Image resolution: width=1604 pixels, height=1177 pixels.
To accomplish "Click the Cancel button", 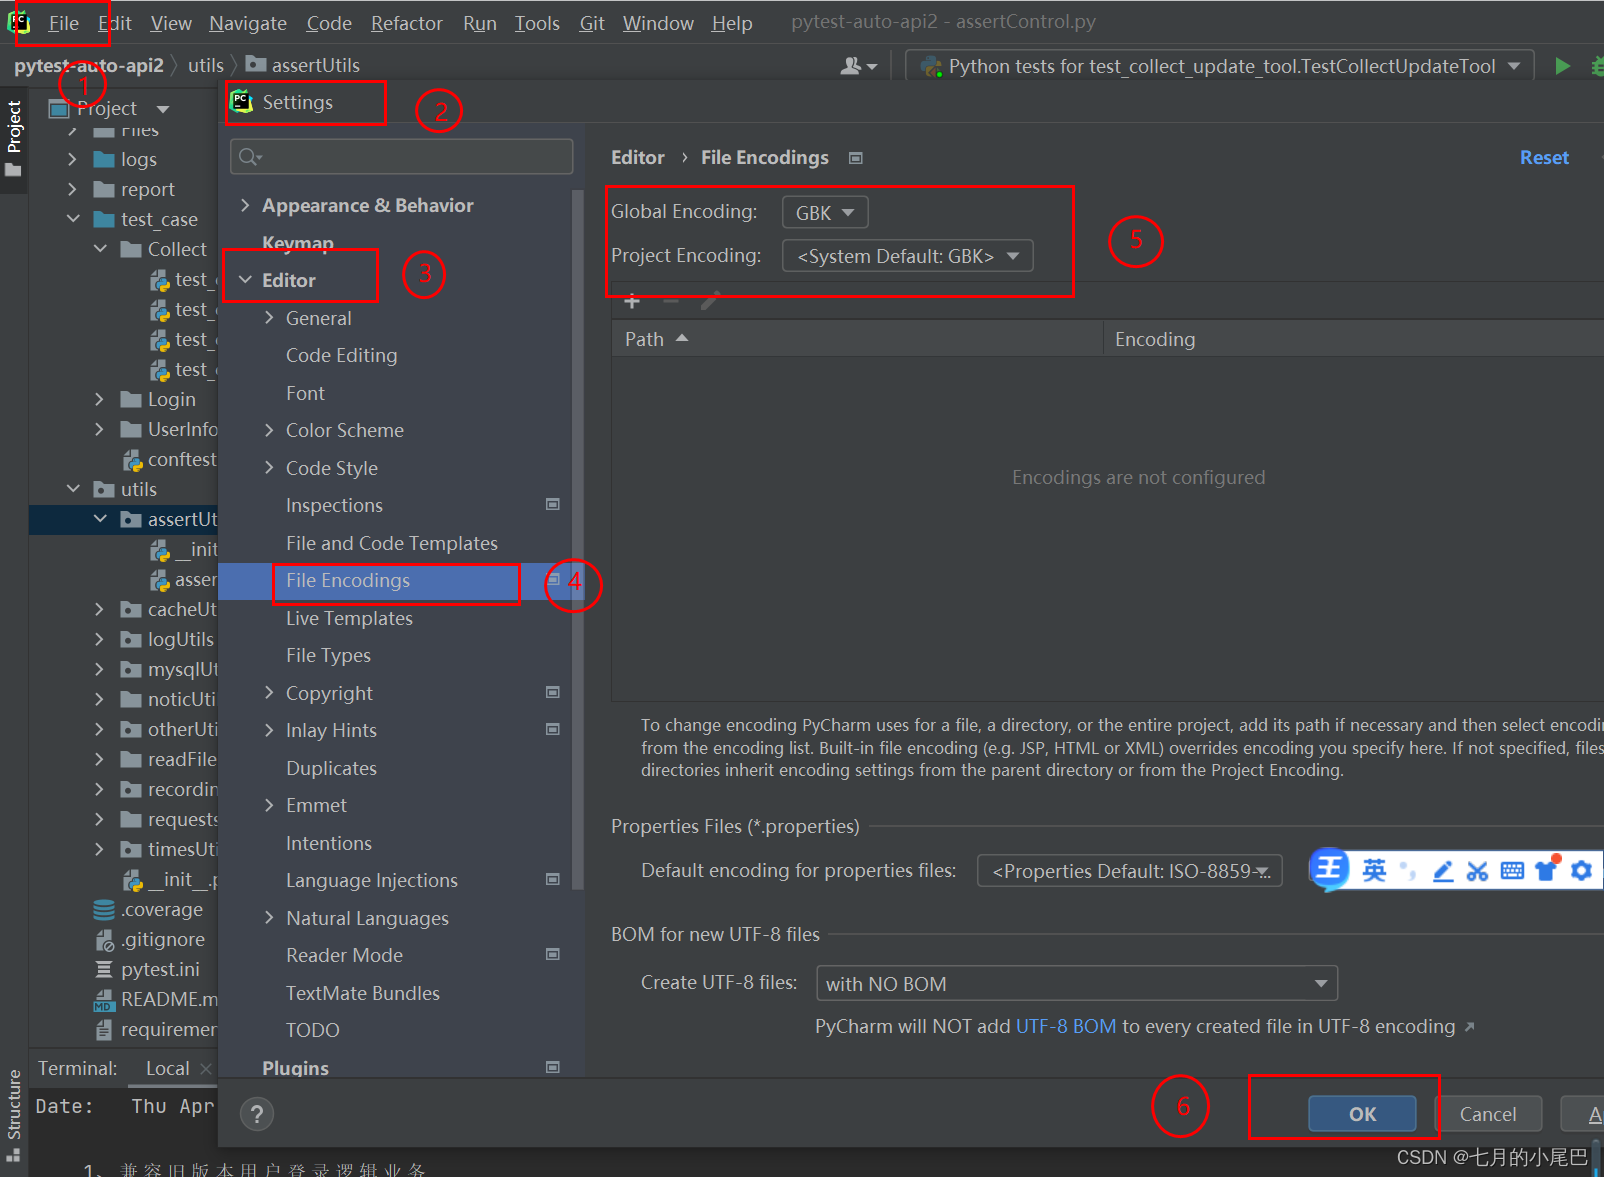I will point(1488,1113).
